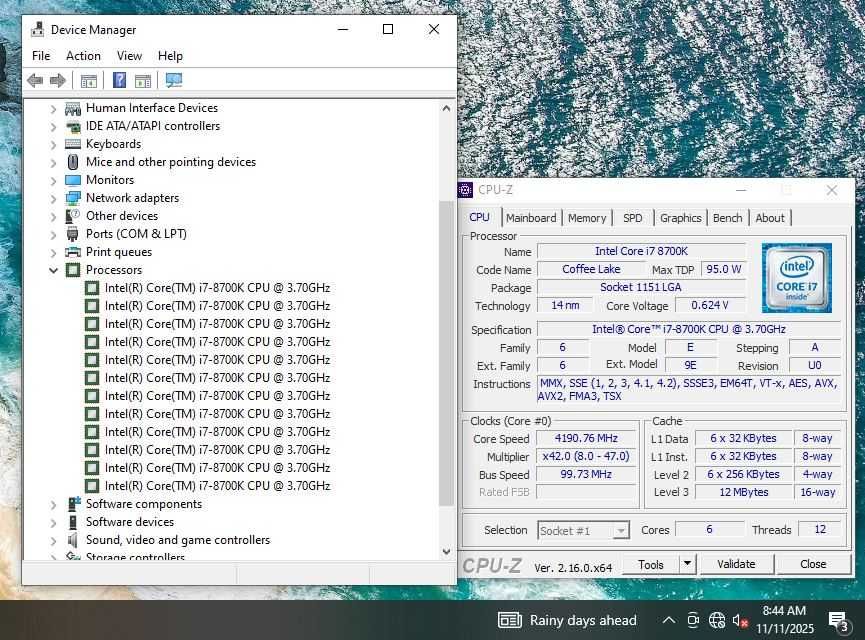Select the Software devices icon
The width and height of the screenshot is (865, 640).
click(x=73, y=522)
